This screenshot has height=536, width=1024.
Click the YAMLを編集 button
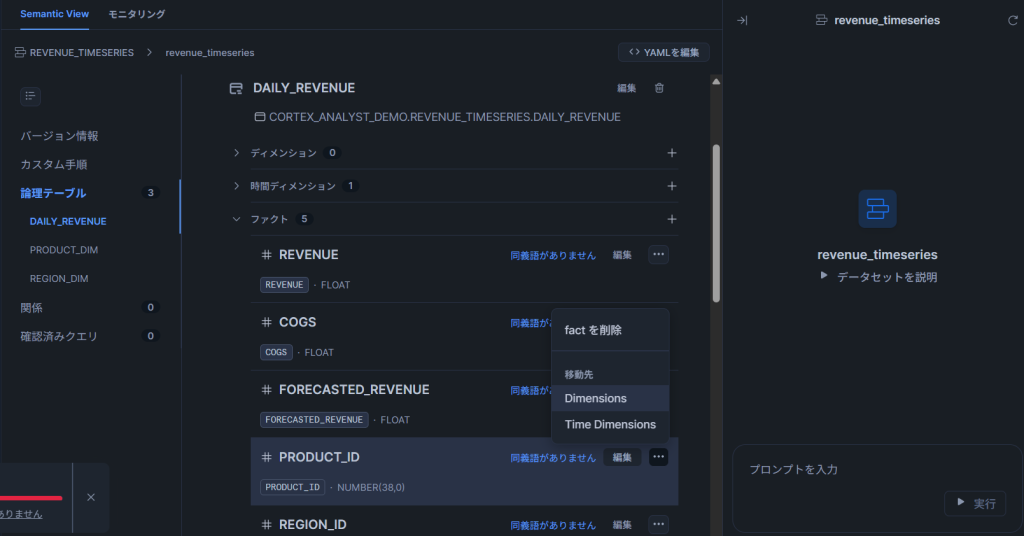[x=664, y=52]
